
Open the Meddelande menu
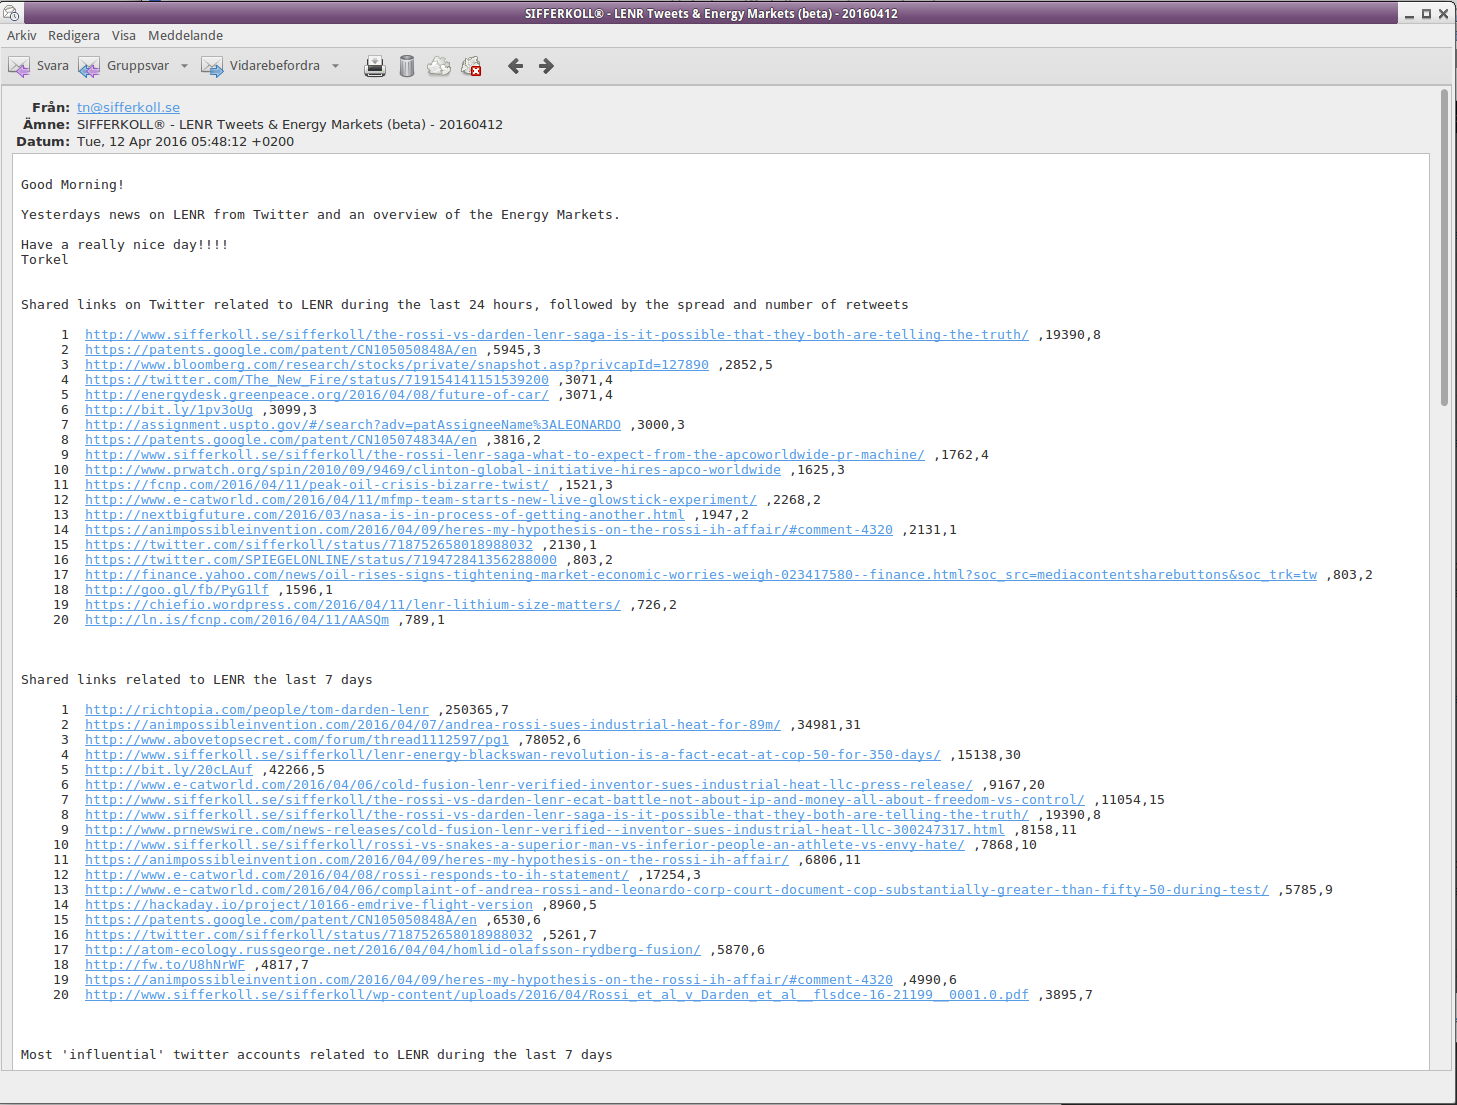(x=186, y=35)
